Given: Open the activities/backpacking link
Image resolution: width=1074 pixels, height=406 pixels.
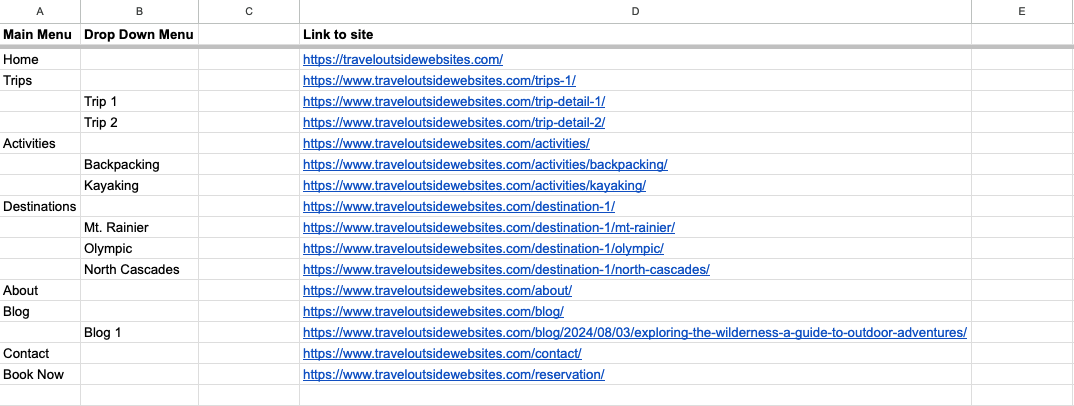Looking at the screenshot, I should 485,164.
